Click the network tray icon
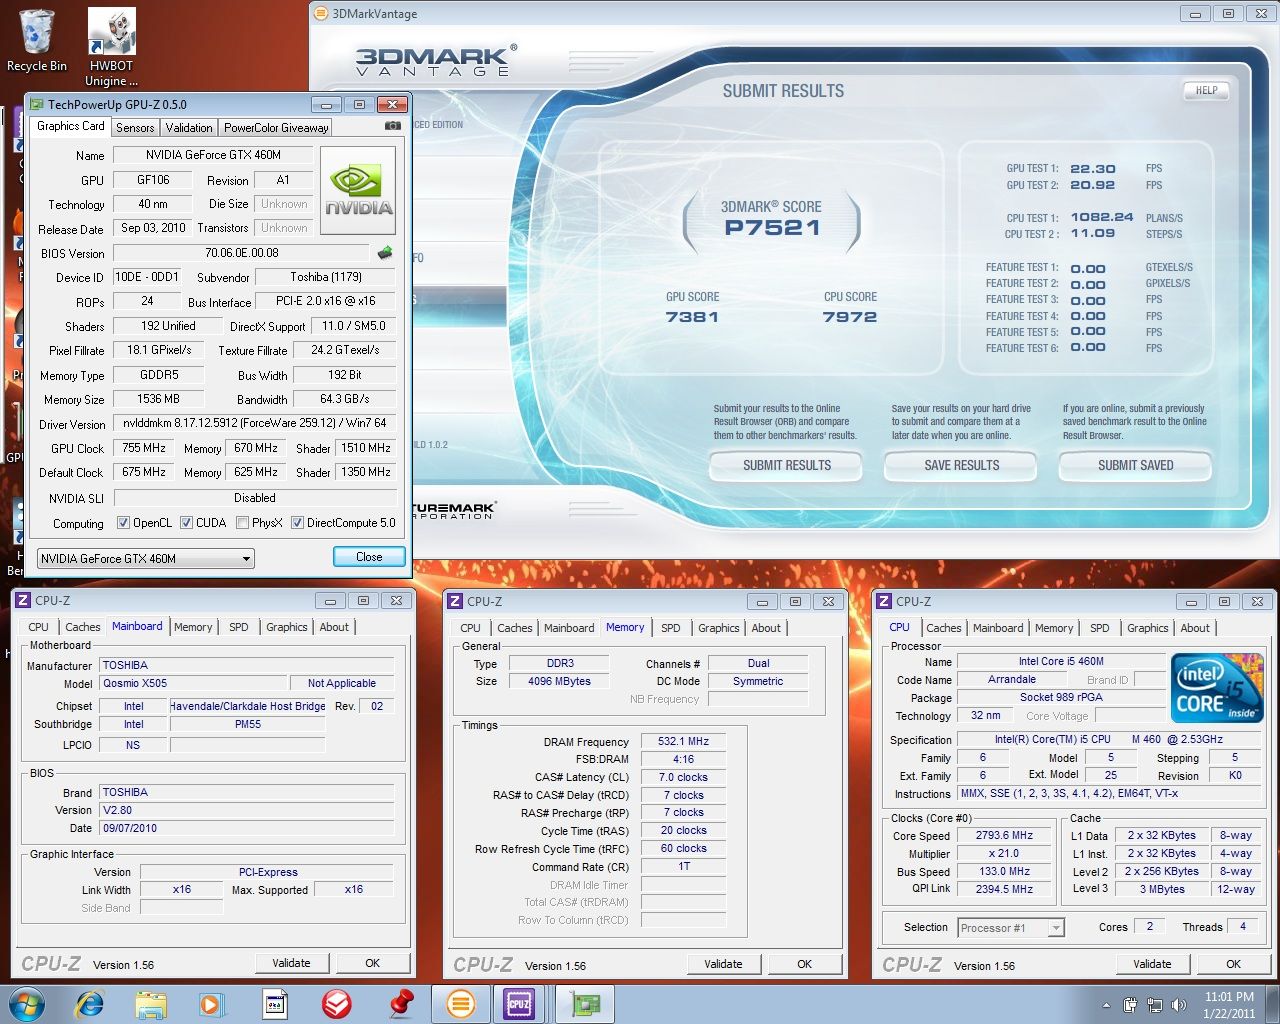 [1154, 1005]
